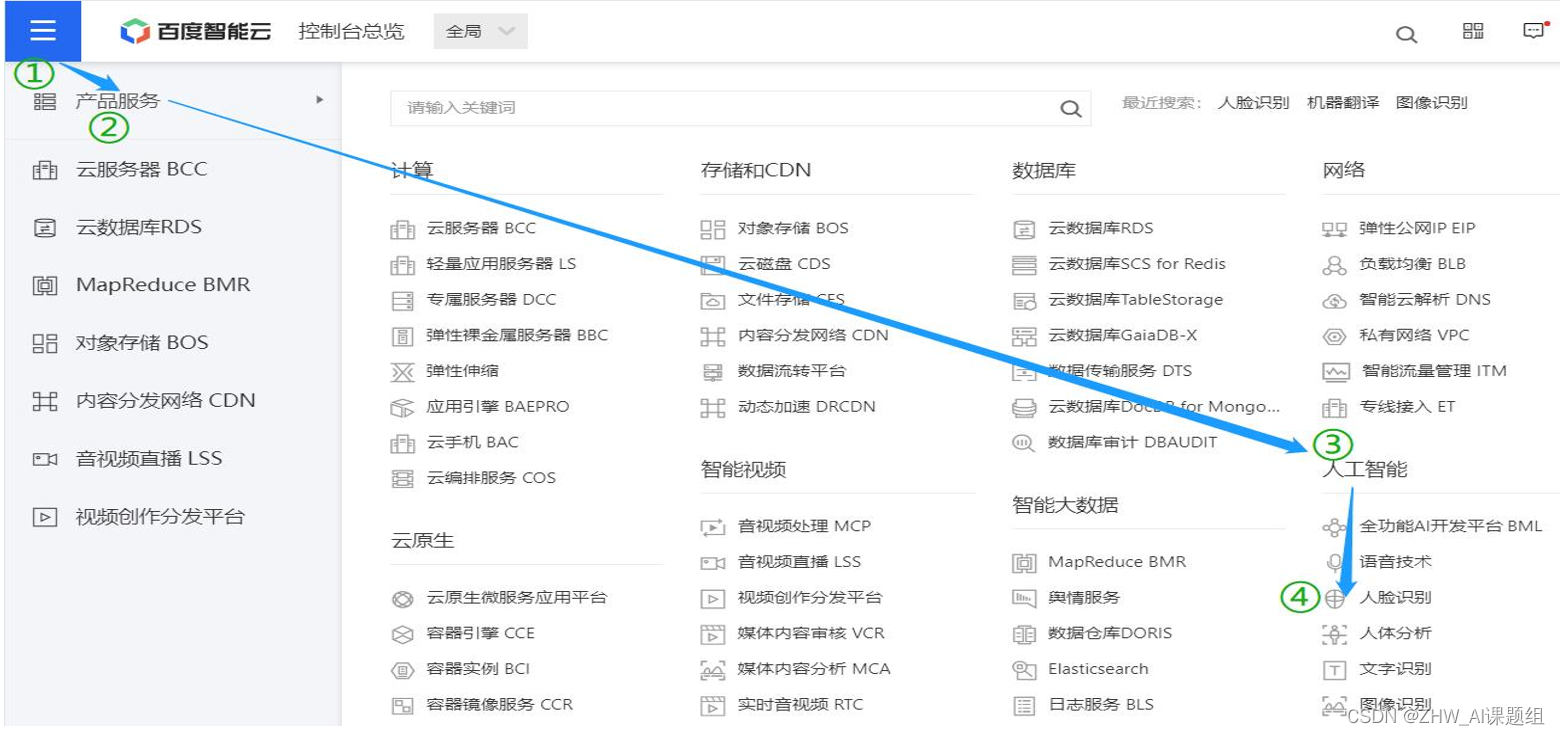Open 语音技术 service
Screen dimensions: 1560x735
click(1395, 562)
